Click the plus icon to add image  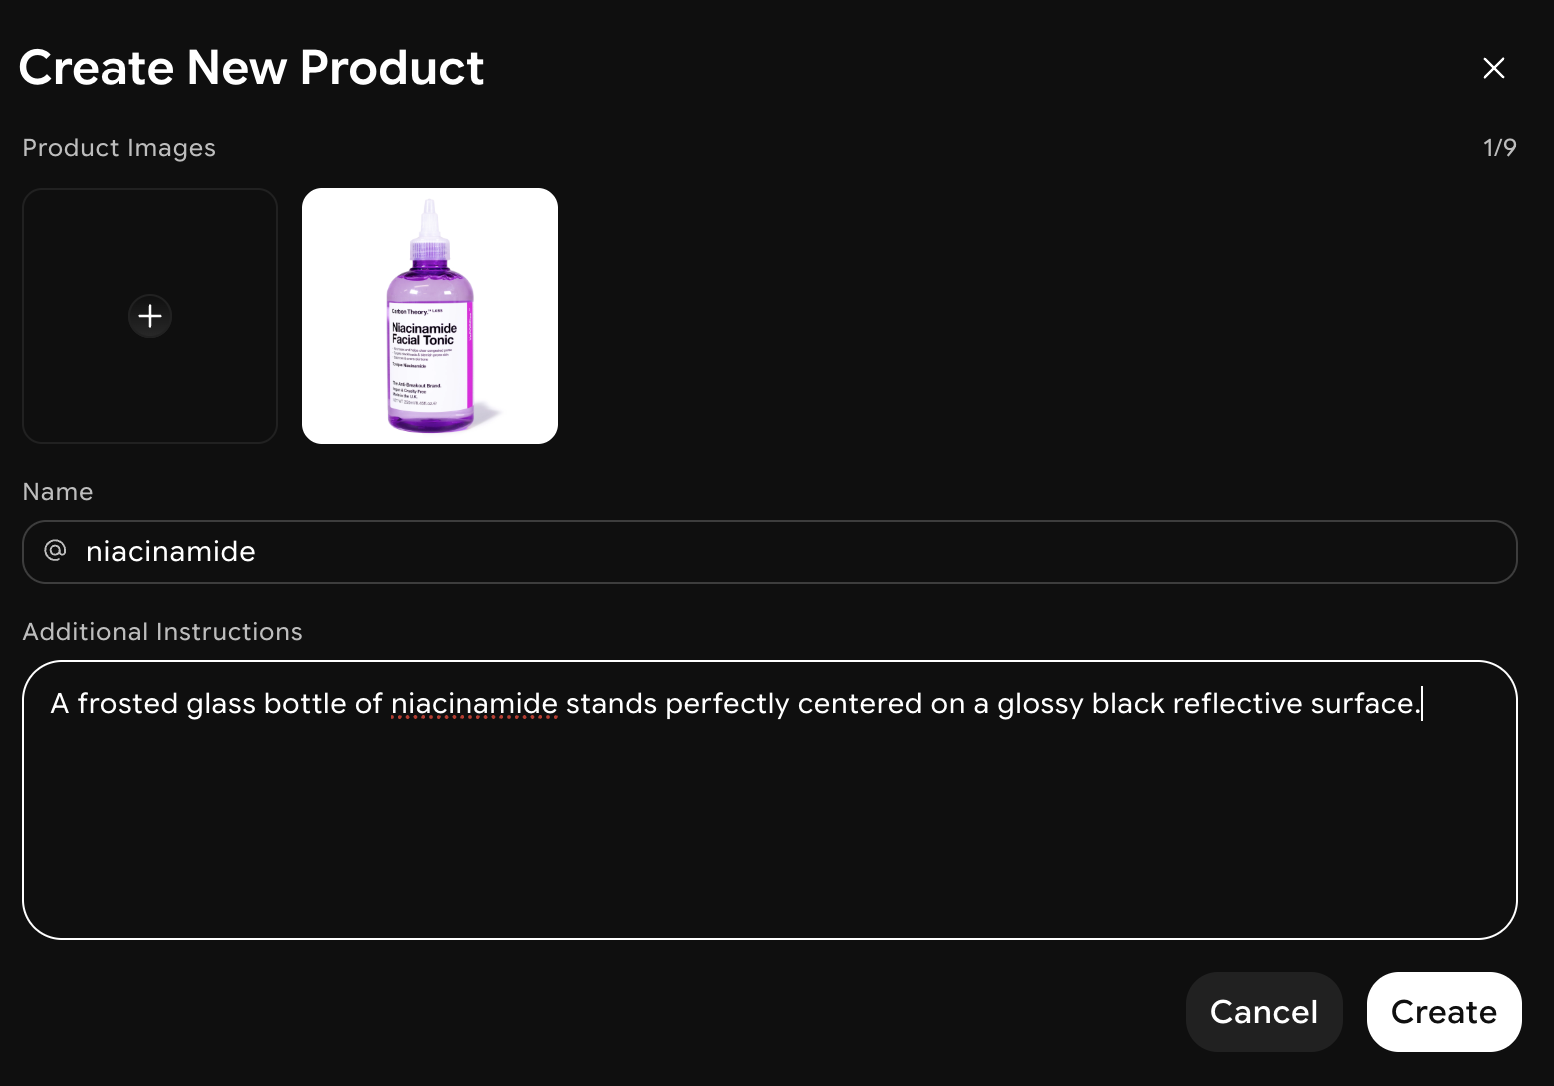click(150, 316)
